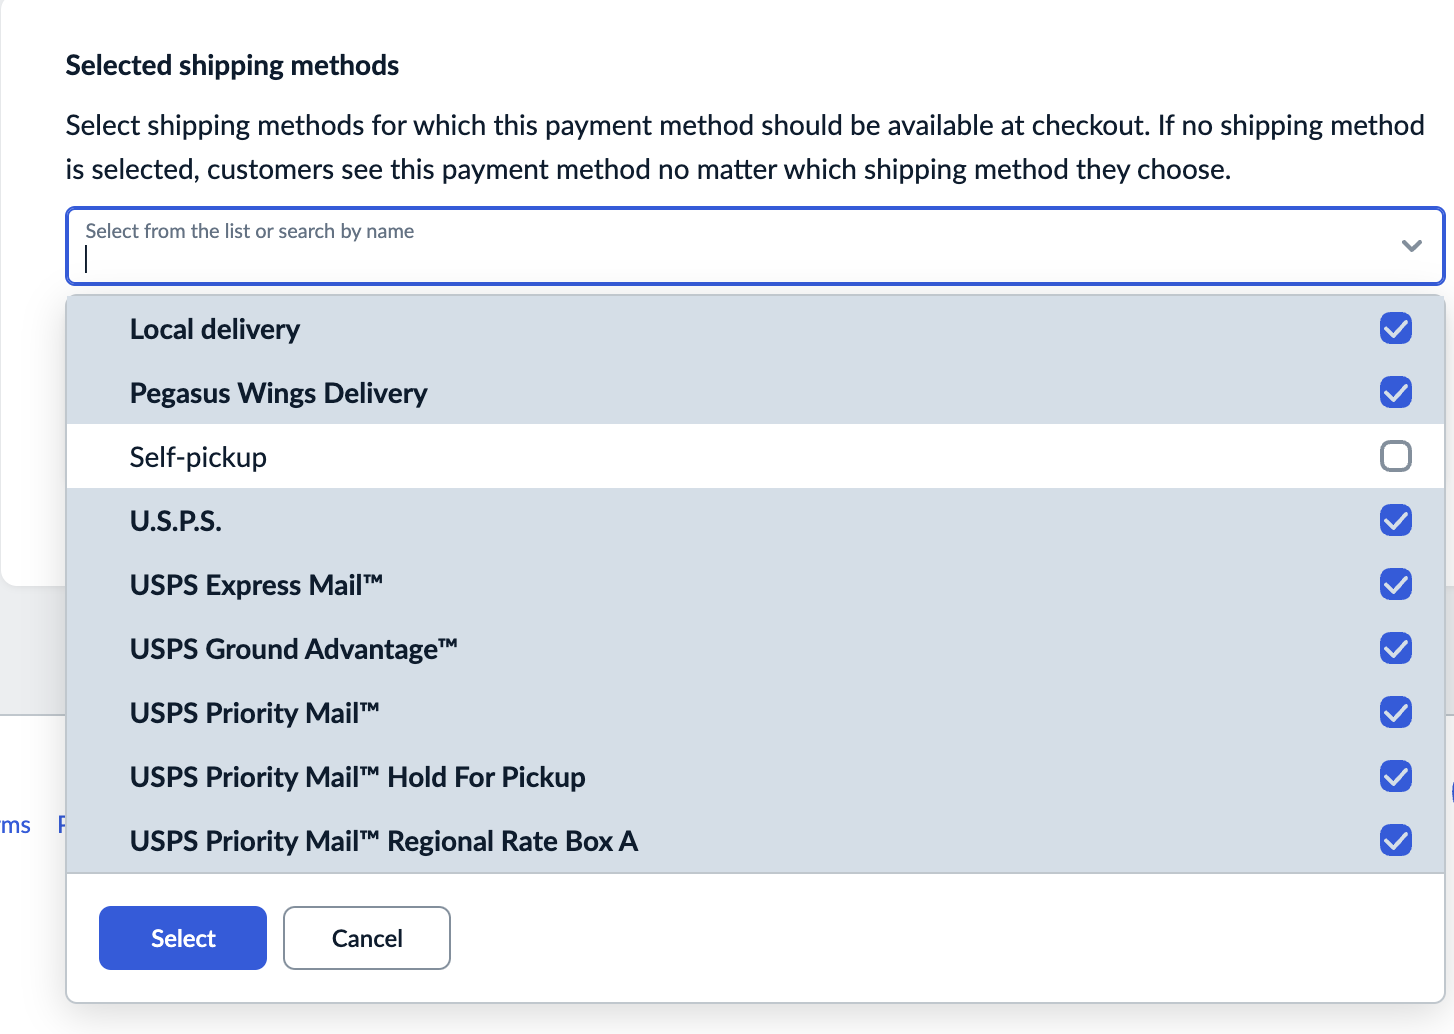Enable the Self-pickup checkbox

(x=1396, y=456)
